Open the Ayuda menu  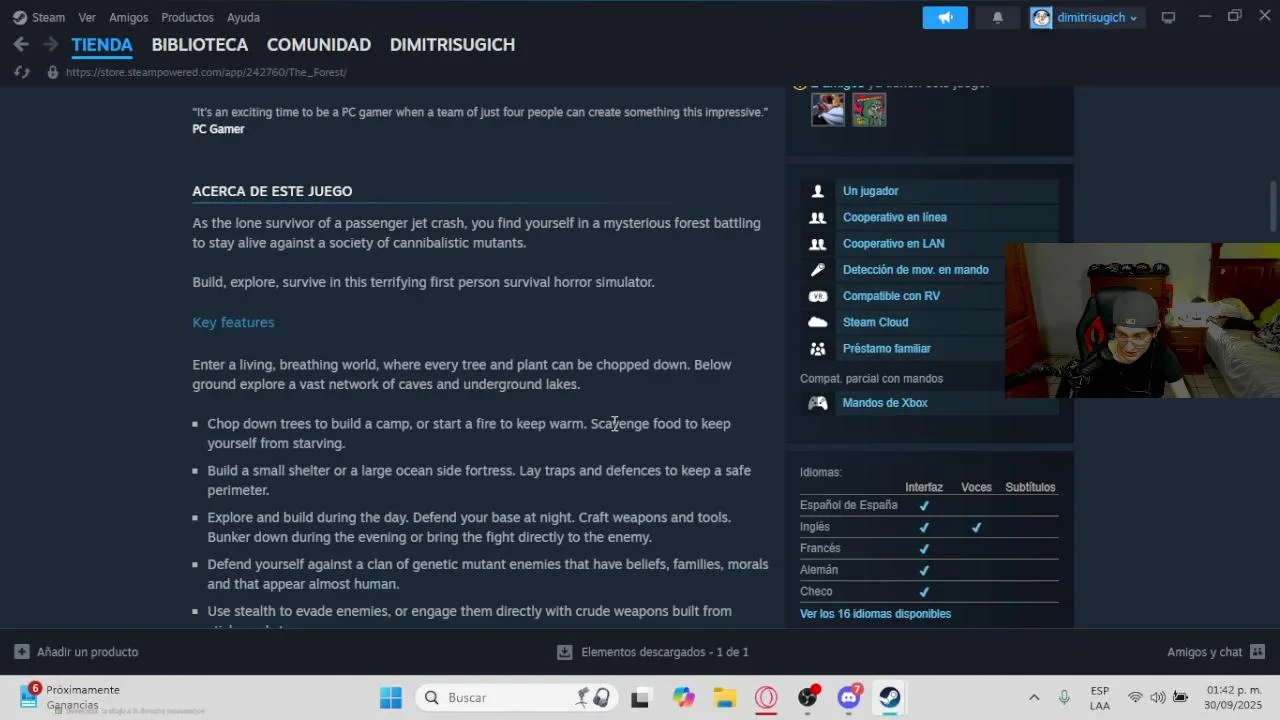pos(243,17)
